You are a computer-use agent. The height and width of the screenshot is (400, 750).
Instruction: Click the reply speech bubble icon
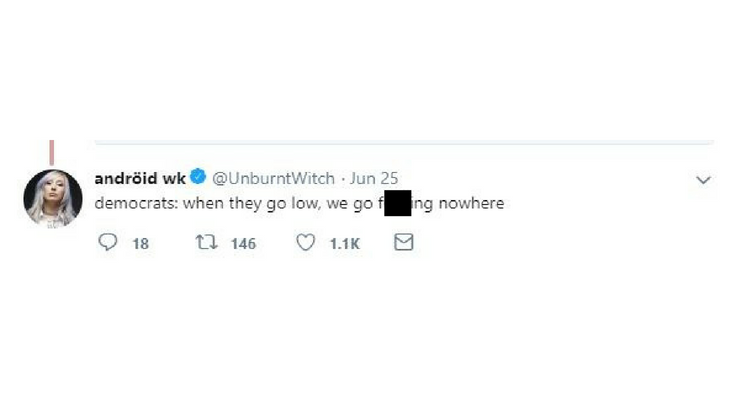pos(108,243)
